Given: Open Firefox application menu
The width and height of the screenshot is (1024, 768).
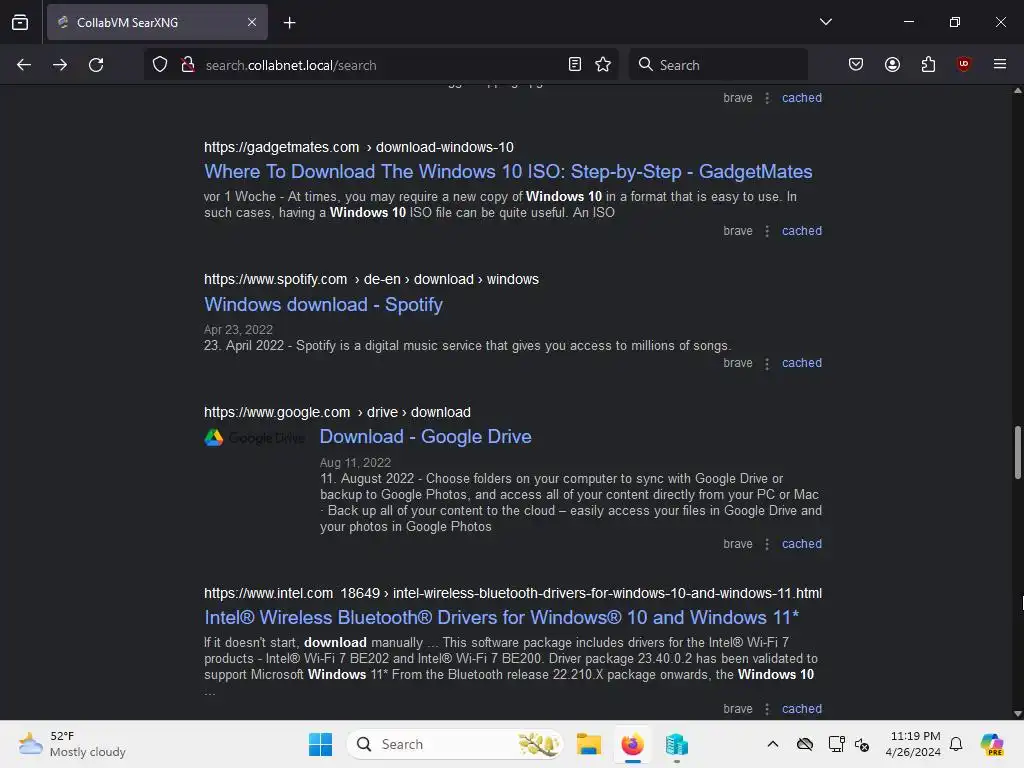Looking at the screenshot, I should (1000, 64).
